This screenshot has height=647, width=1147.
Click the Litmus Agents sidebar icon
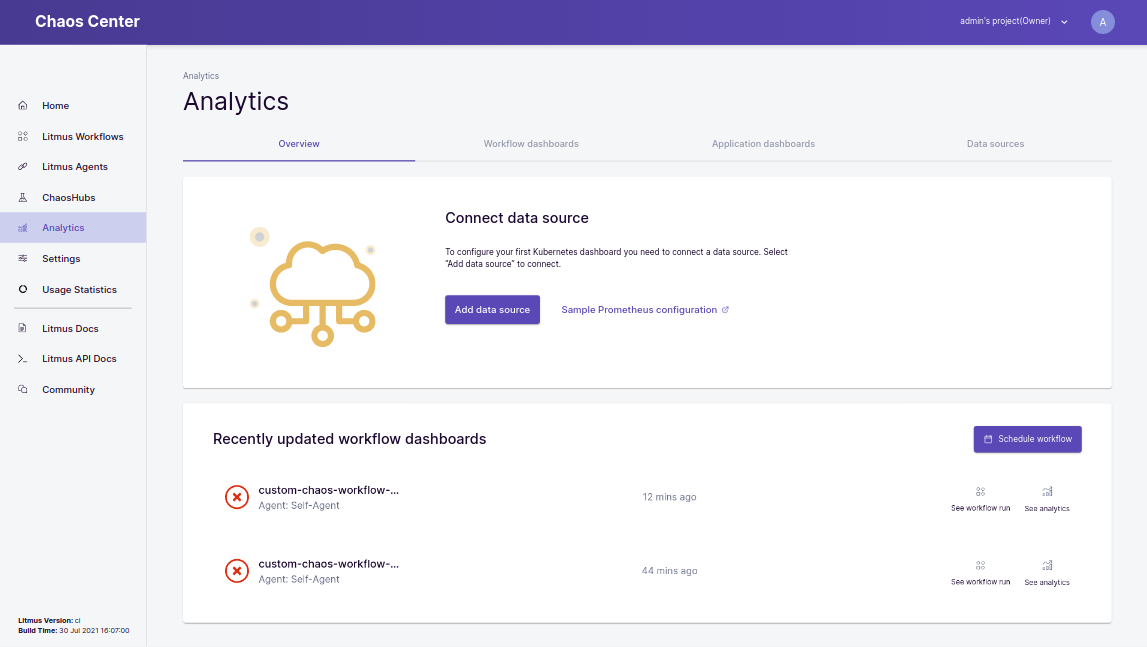click(23, 167)
